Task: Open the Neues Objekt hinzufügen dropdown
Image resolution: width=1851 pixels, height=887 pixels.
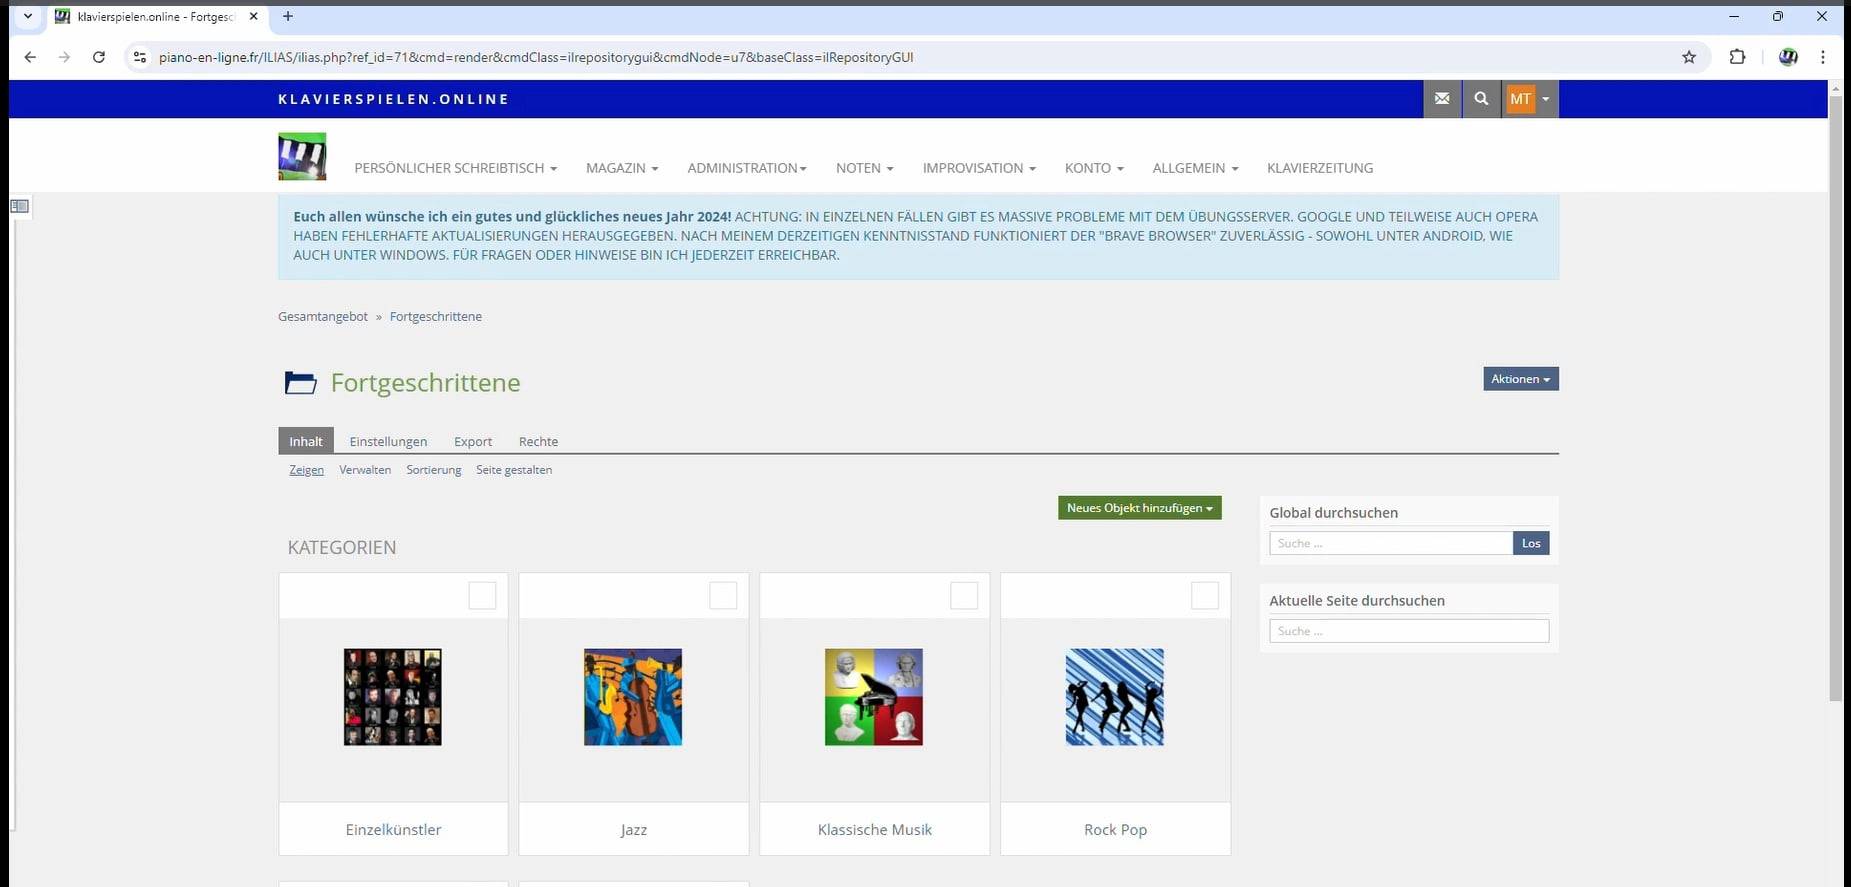Action: click(x=1139, y=508)
